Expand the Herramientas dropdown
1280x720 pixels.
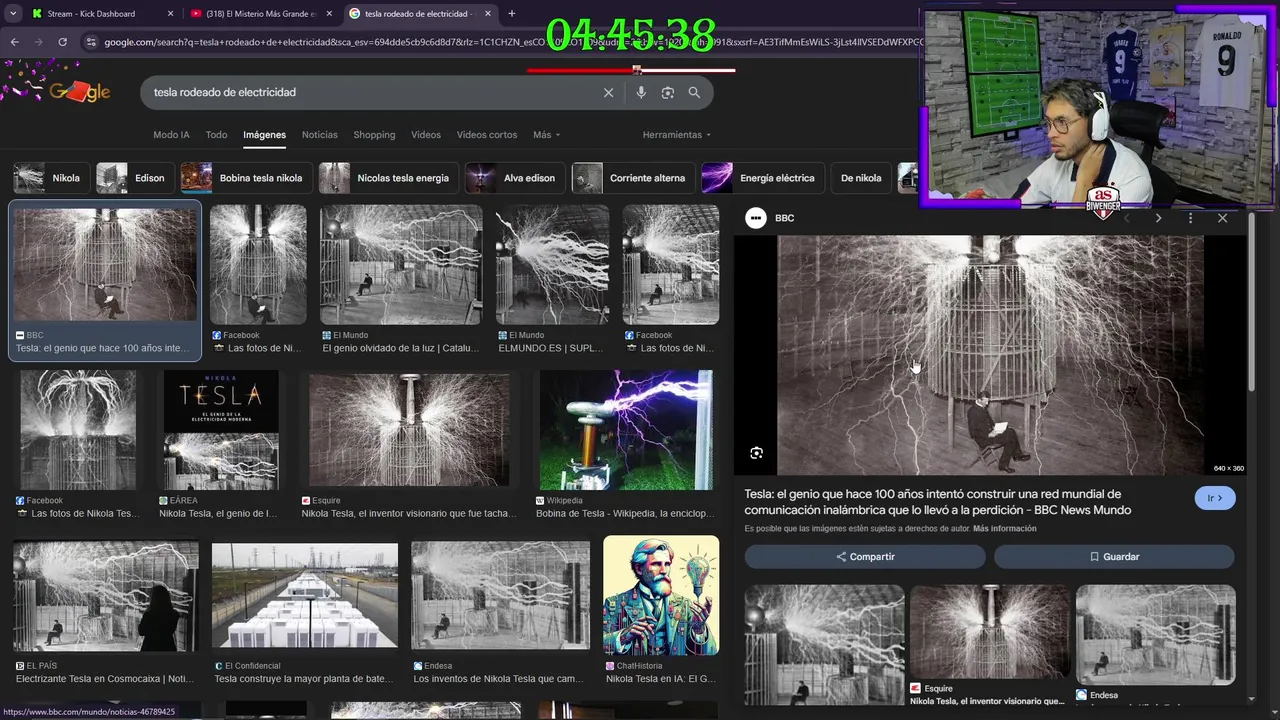(x=677, y=135)
